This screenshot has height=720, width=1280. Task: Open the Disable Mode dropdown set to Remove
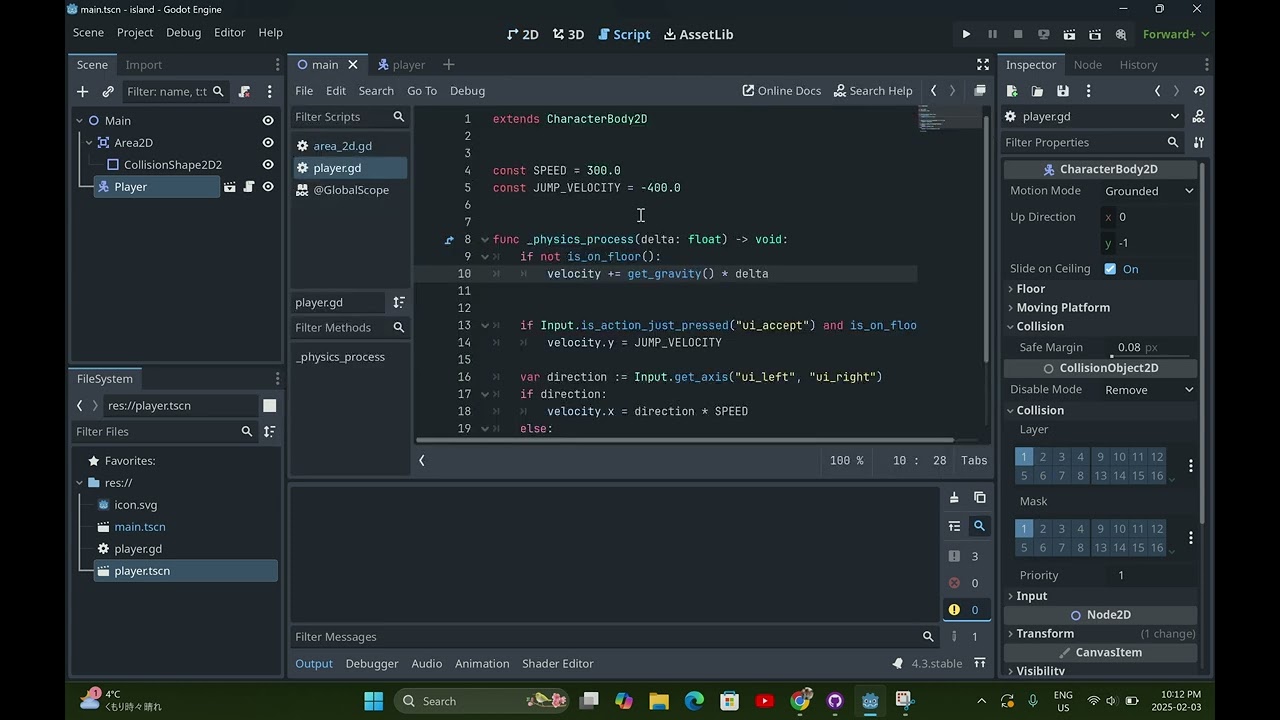pos(1149,390)
